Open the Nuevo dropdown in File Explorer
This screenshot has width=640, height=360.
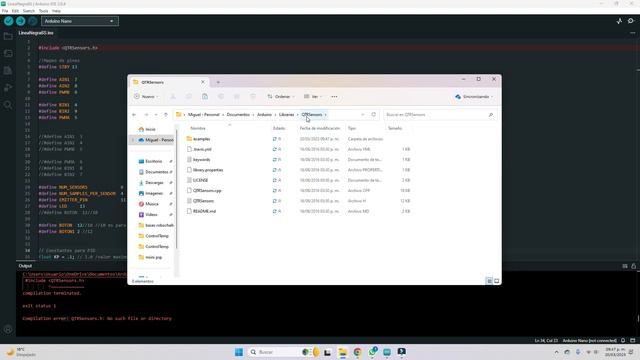click(146, 97)
